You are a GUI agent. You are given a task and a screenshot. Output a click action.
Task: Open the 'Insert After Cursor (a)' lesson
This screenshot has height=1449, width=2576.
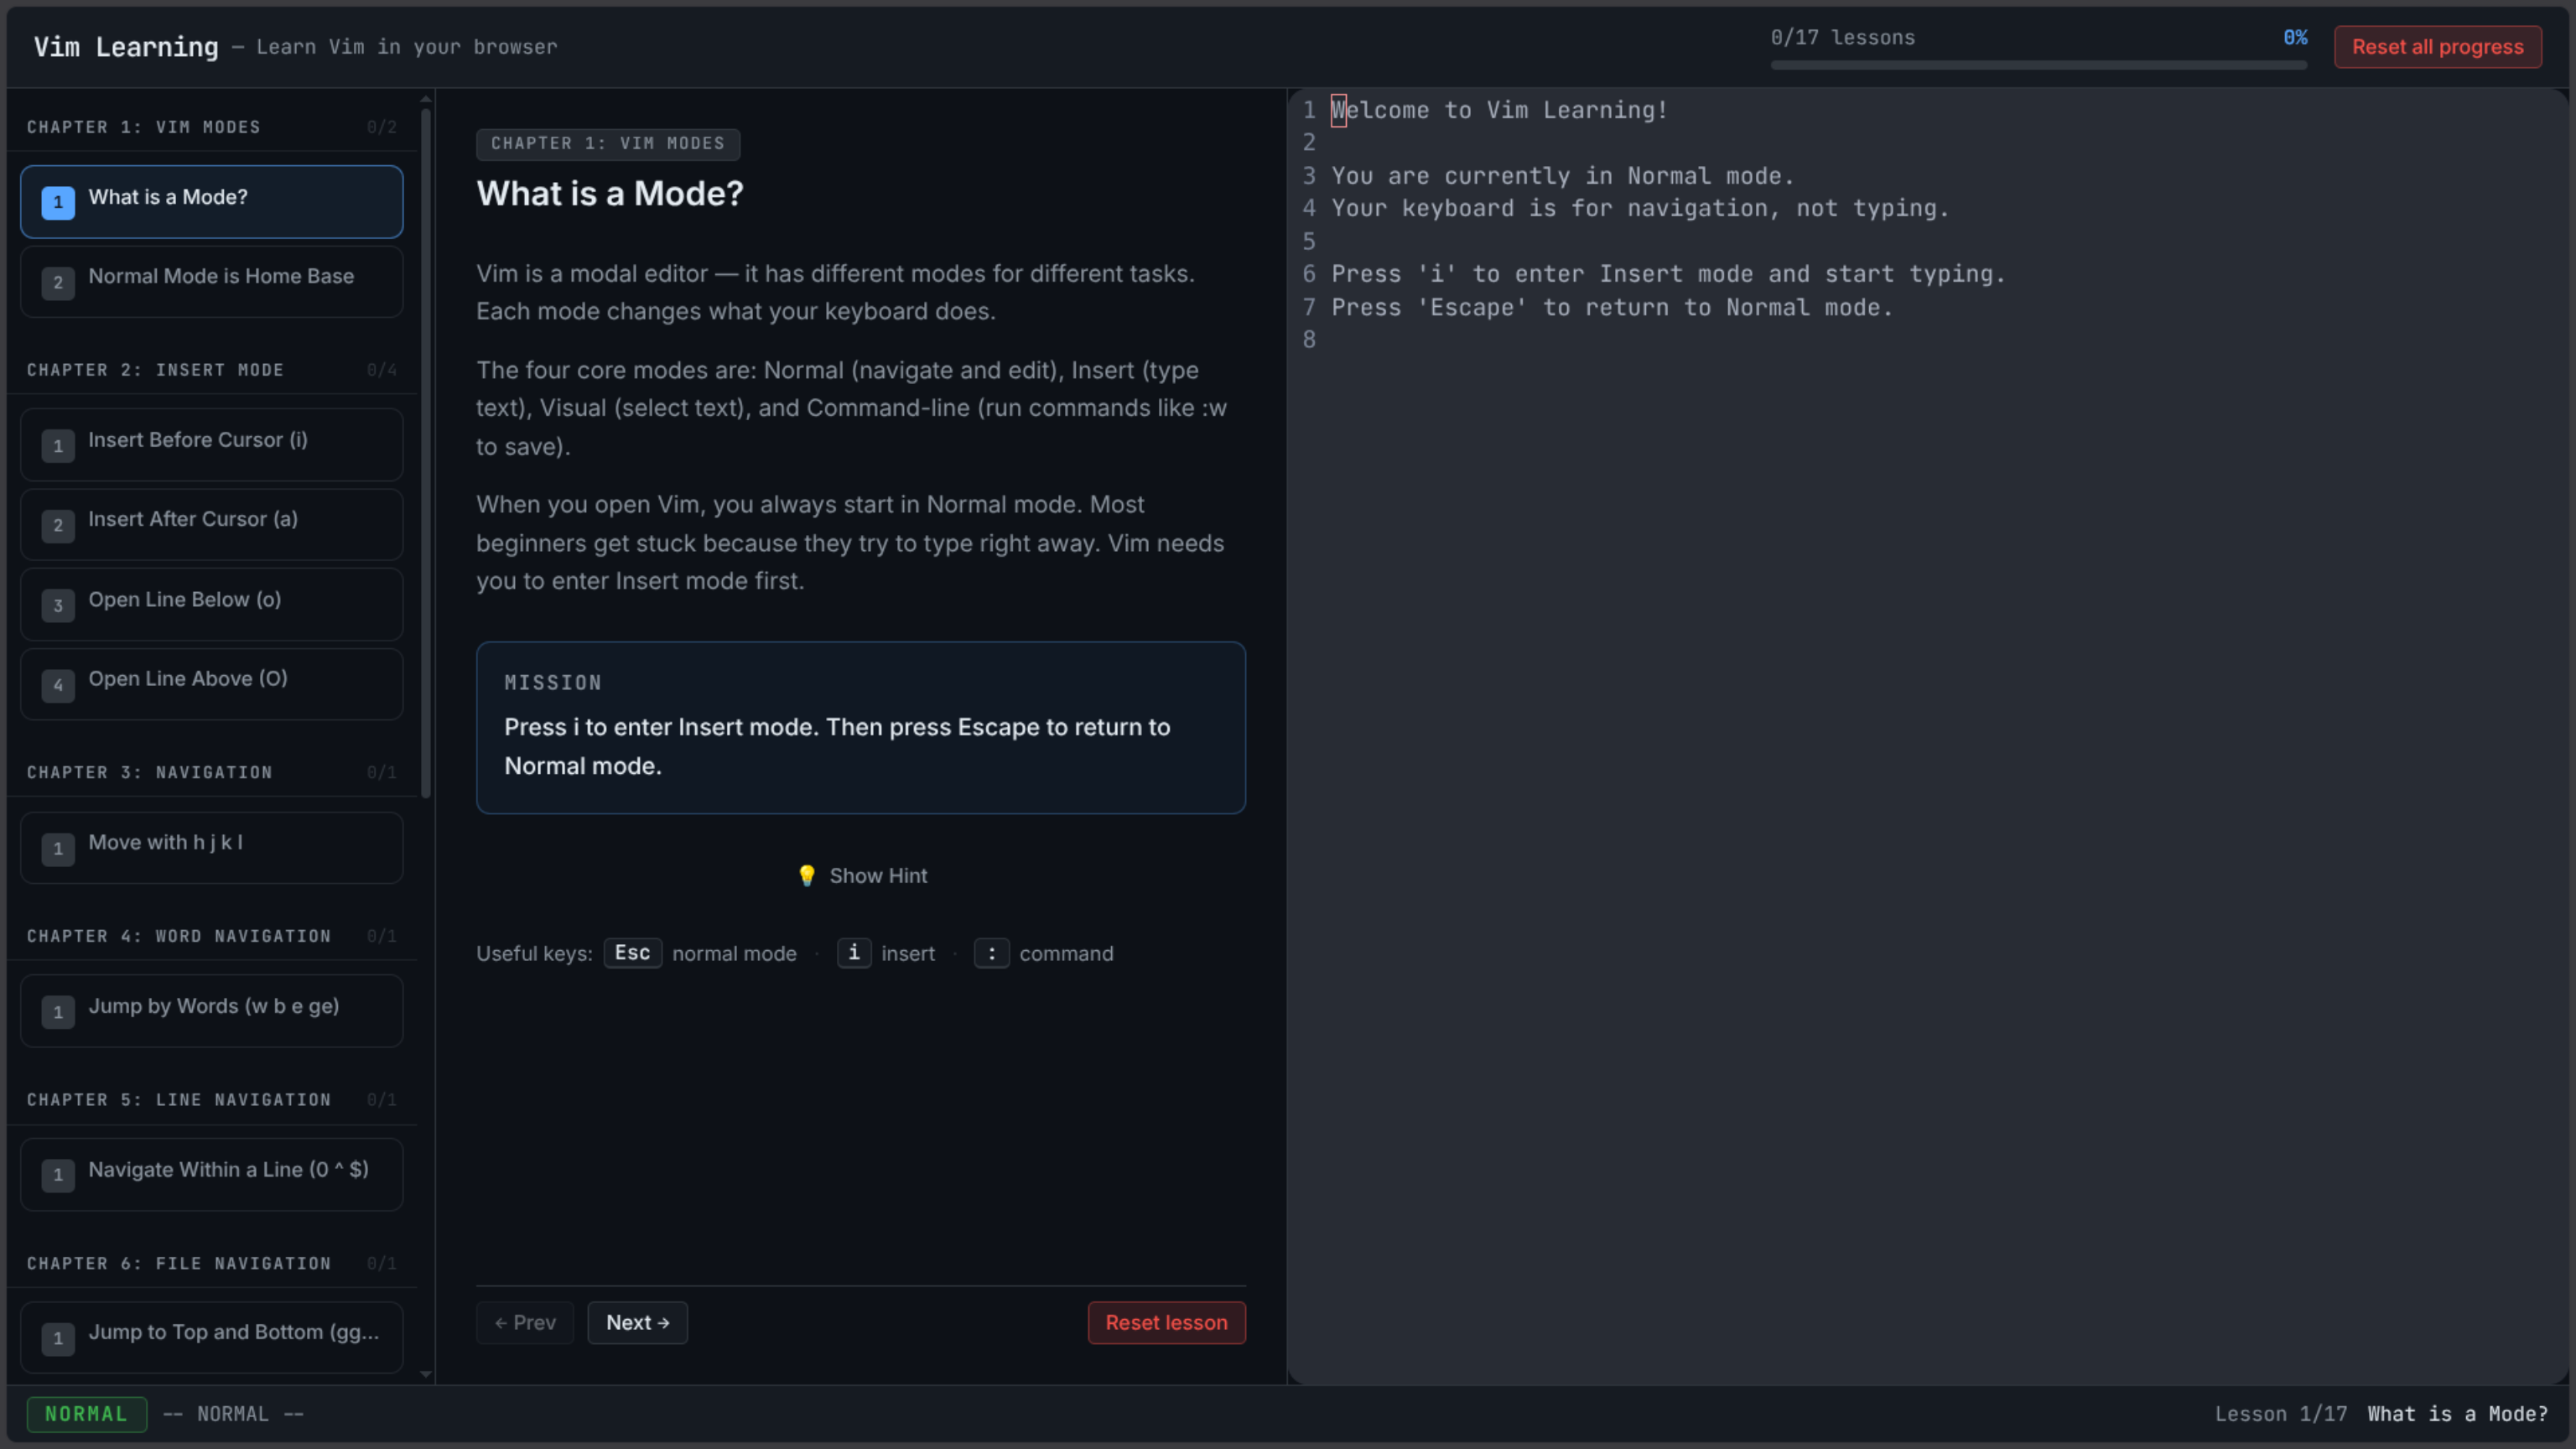click(211, 524)
